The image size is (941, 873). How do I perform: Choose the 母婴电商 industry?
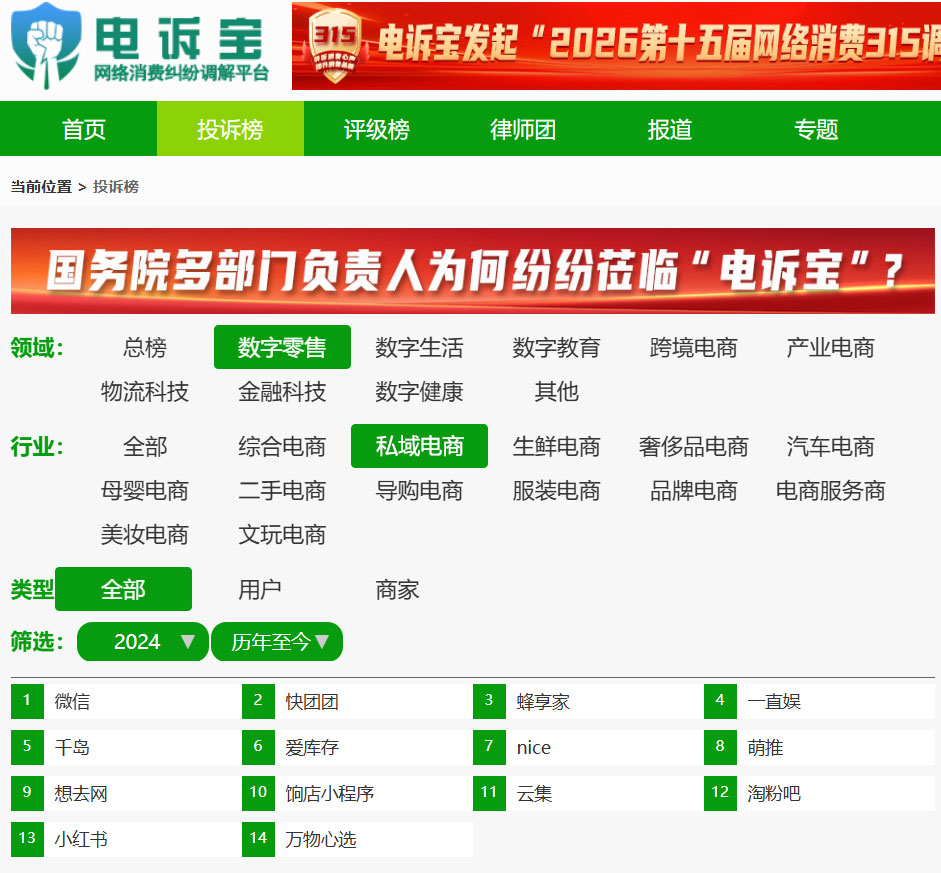click(145, 491)
